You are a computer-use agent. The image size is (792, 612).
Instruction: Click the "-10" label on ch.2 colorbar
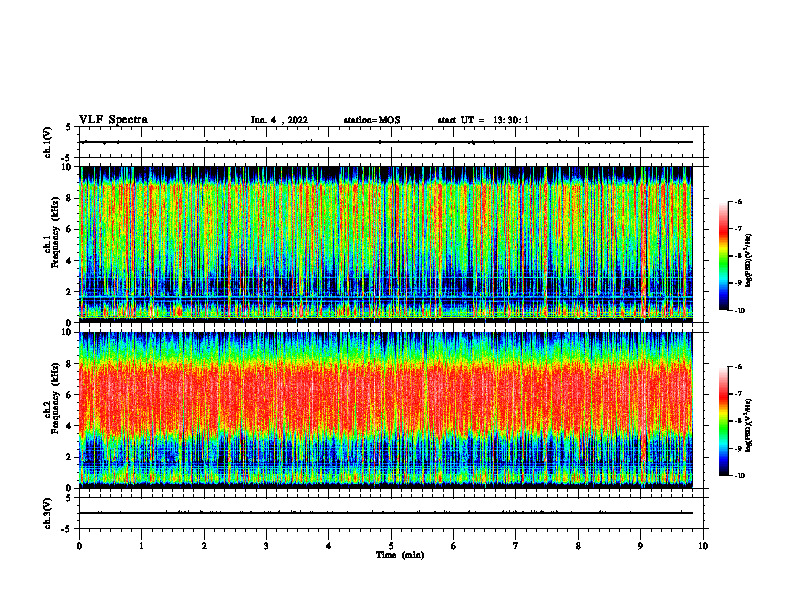coord(739,476)
